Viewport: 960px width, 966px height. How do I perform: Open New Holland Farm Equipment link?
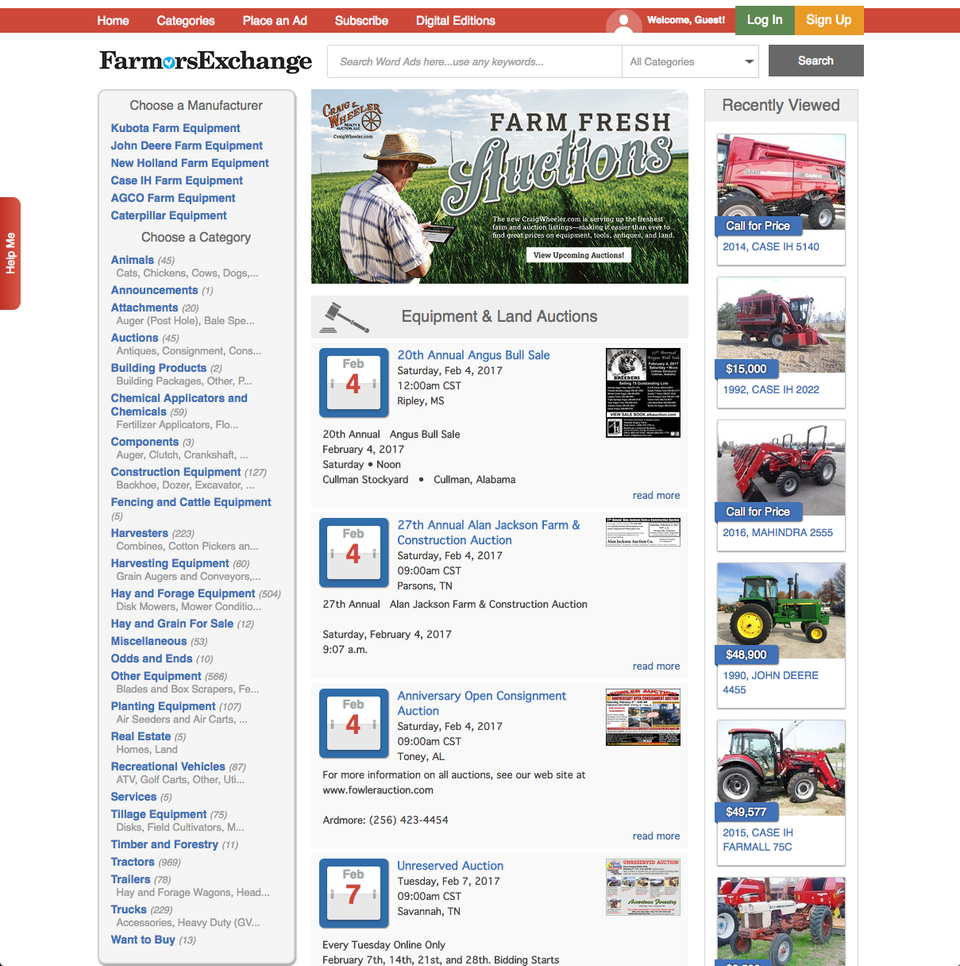pos(190,163)
